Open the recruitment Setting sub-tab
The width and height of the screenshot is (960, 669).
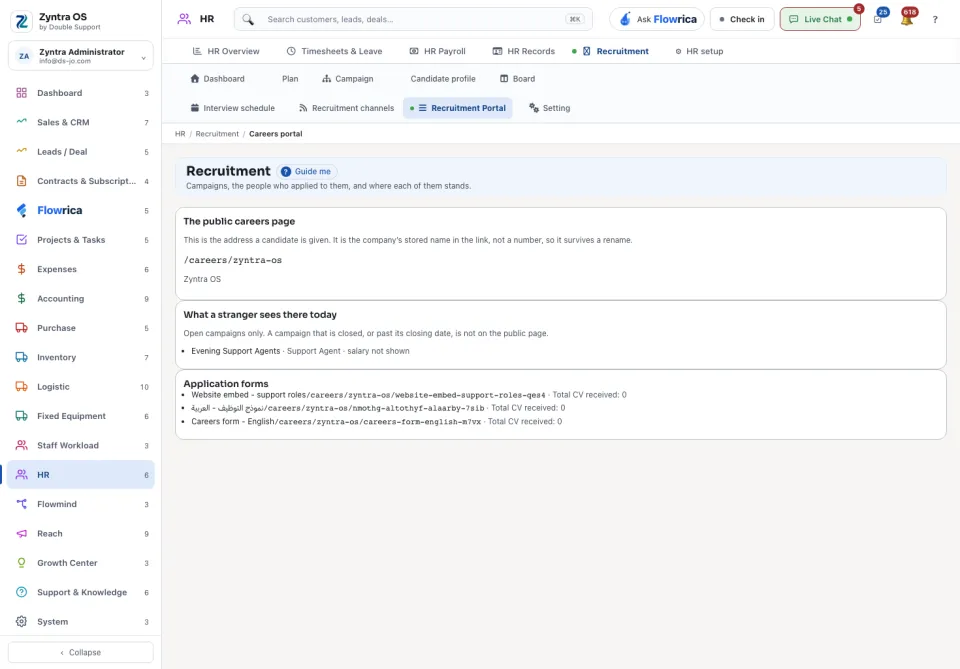[x=550, y=108]
